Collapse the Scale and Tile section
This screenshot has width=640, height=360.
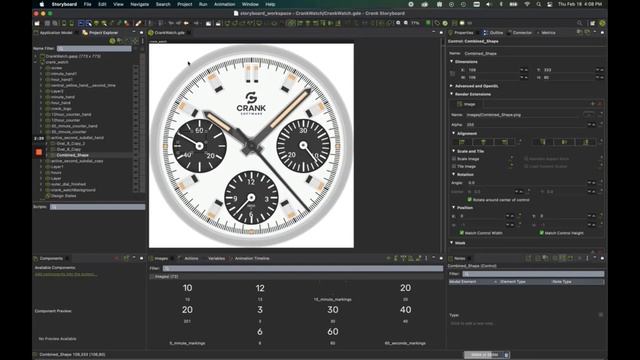(x=453, y=151)
